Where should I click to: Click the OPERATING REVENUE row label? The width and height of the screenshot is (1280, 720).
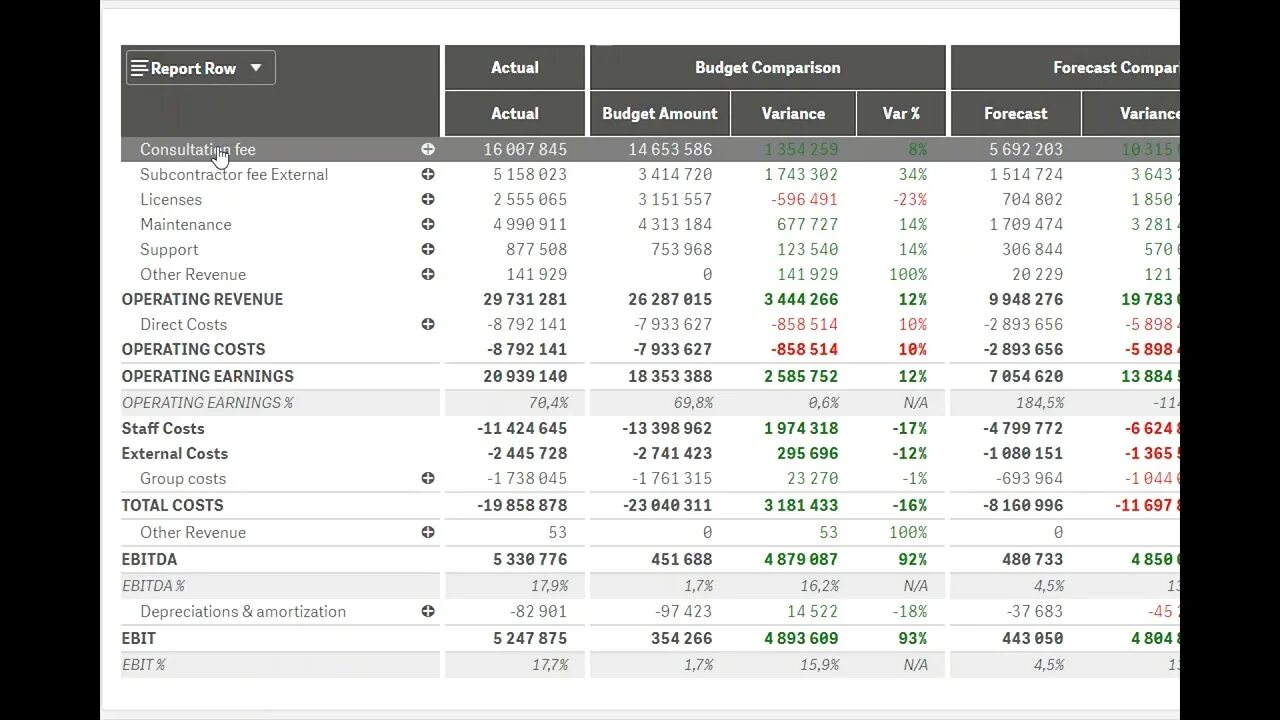pyautogui.click(x=202, y=299)
